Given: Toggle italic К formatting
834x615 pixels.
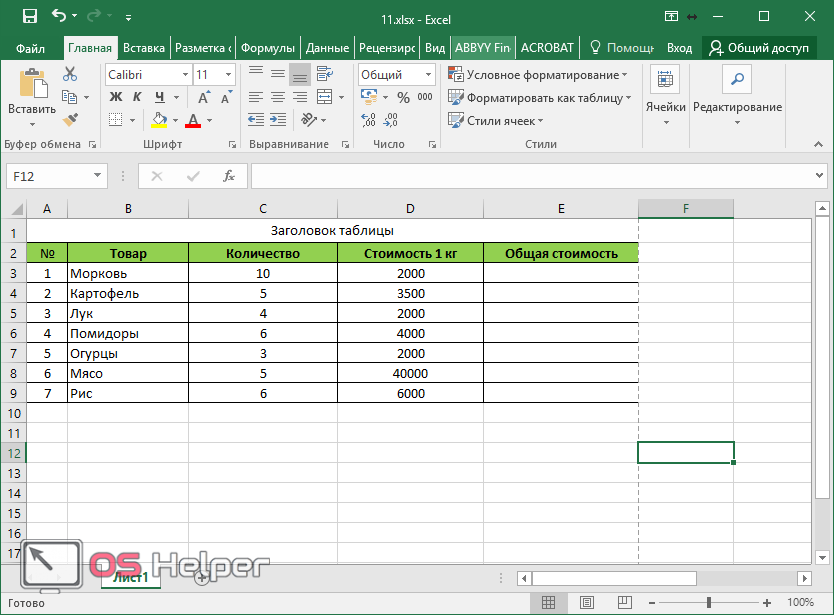Looking at the screenshot, I should click(135, 97).
